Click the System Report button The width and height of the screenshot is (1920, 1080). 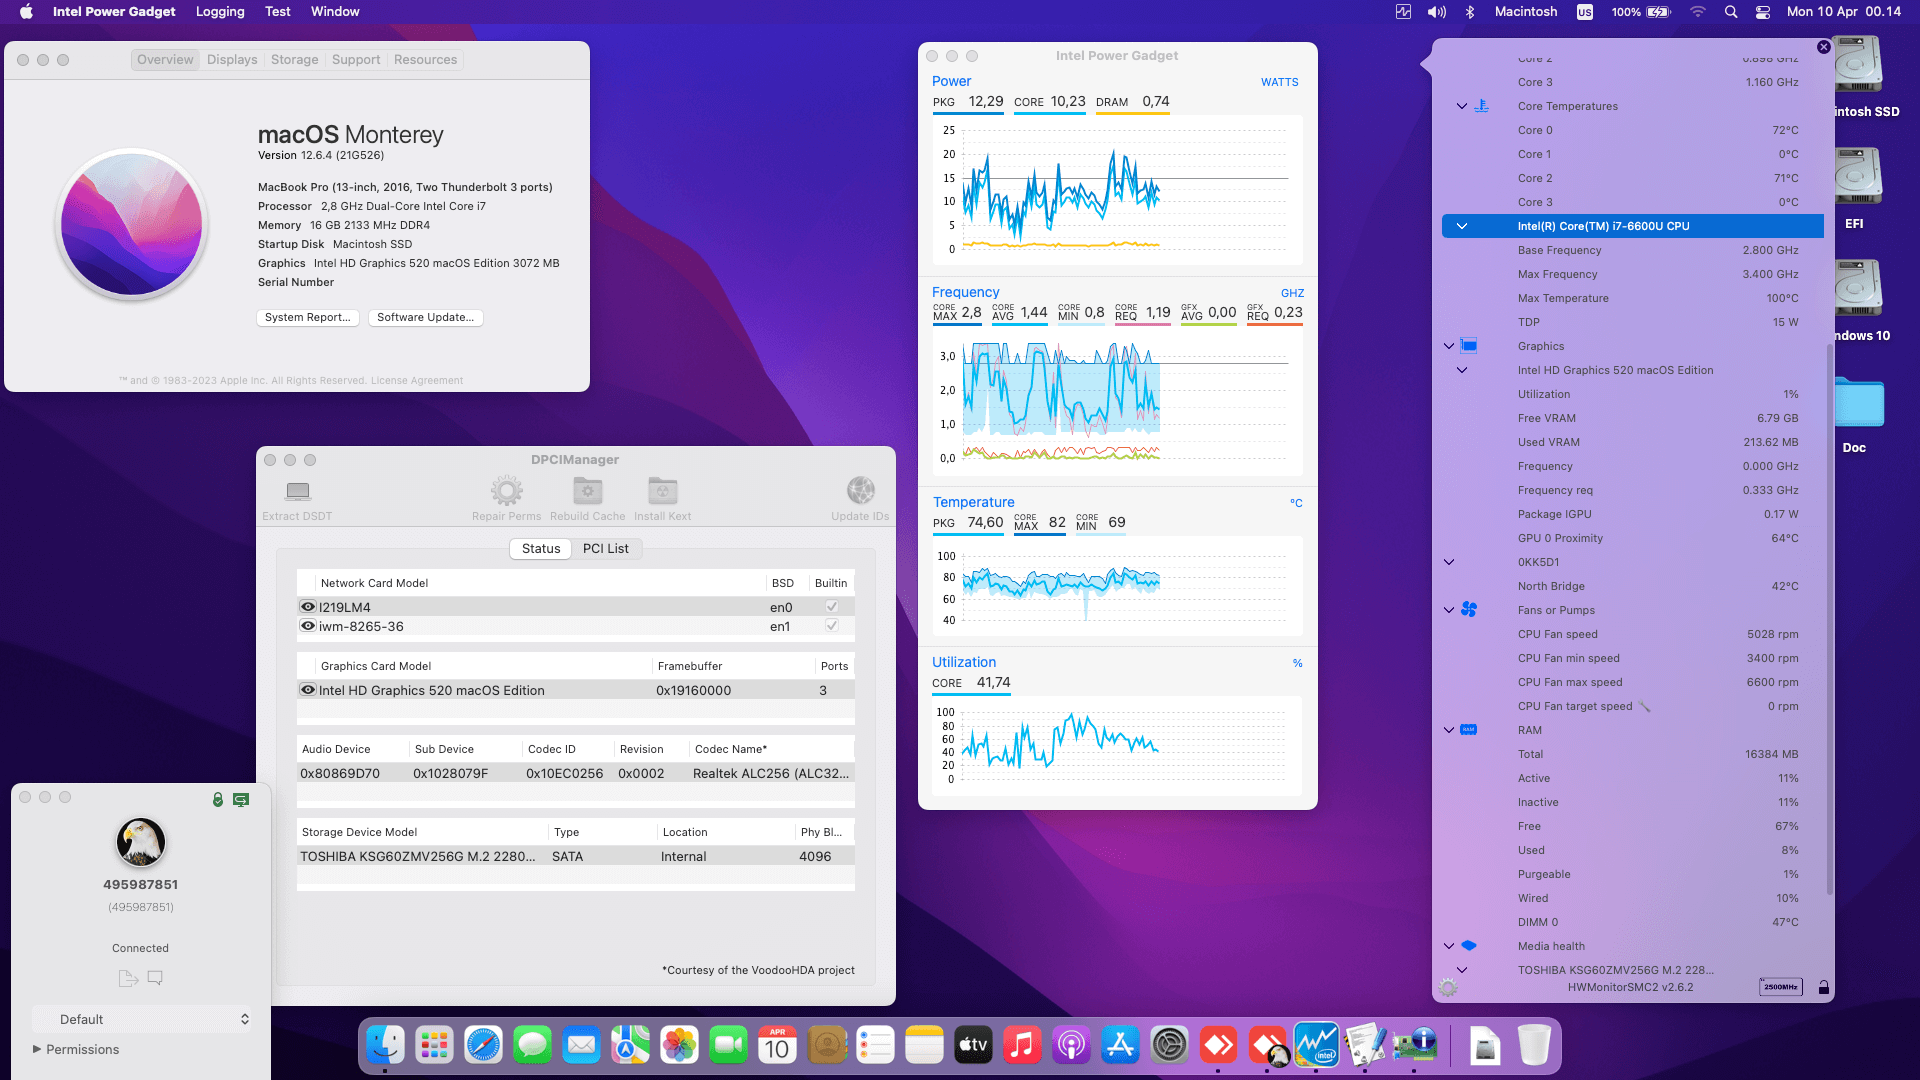308,317
